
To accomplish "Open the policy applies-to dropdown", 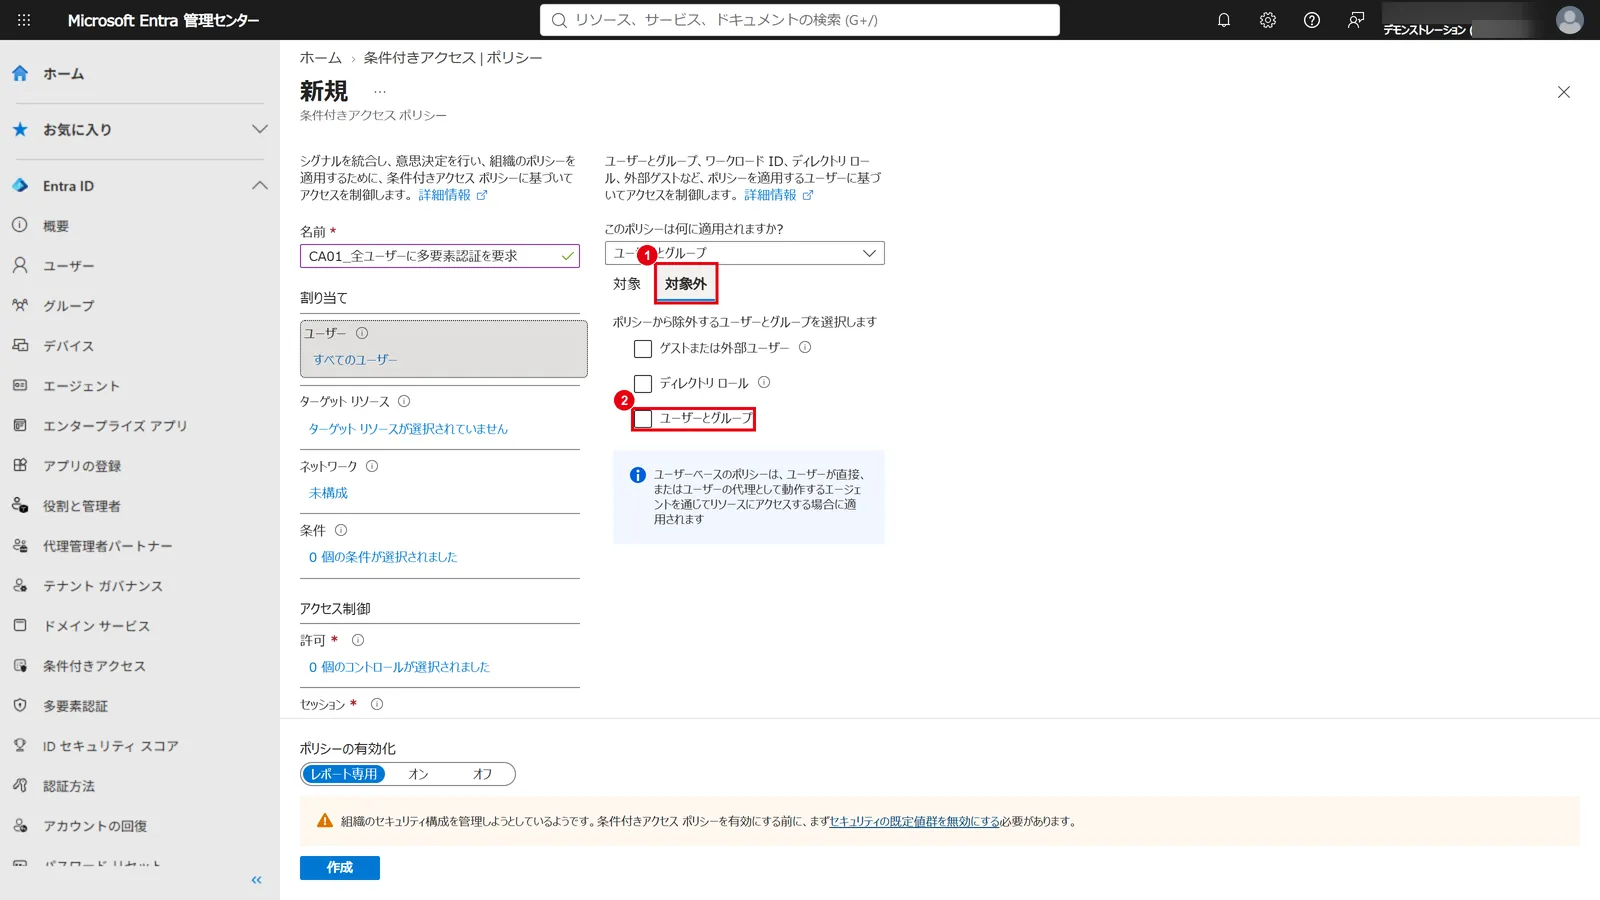I will click(745, 253).
